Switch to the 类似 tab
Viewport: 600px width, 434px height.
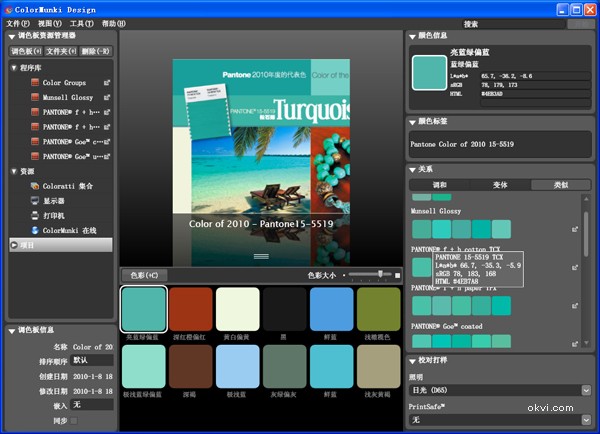(x=561, y=185)
